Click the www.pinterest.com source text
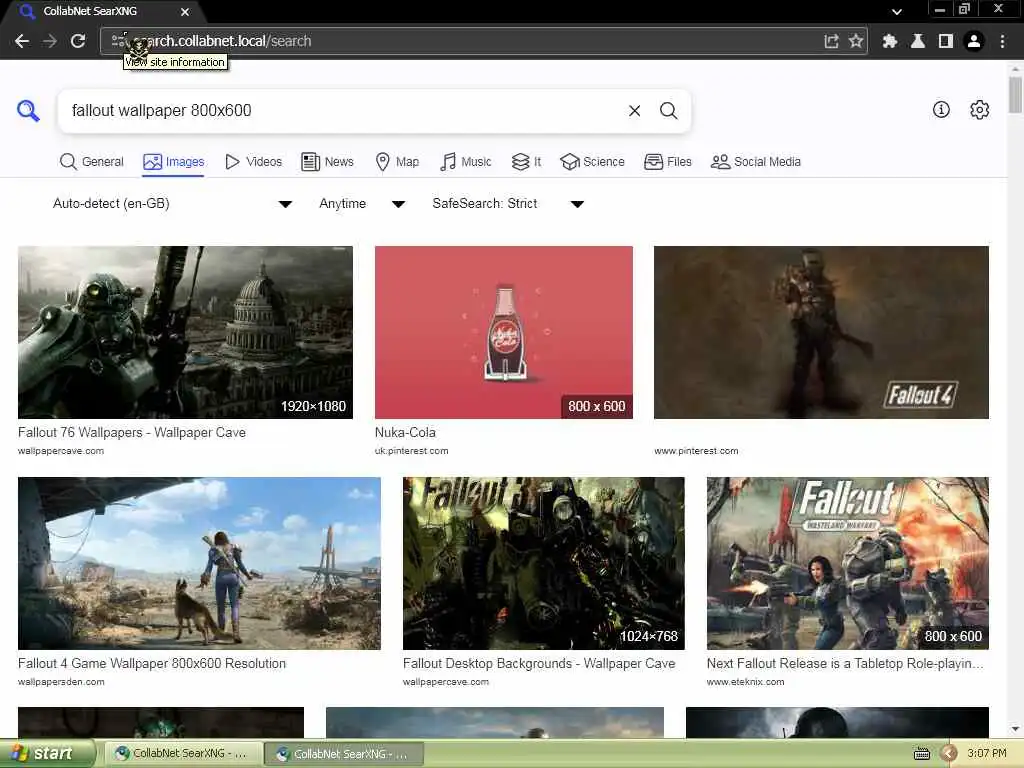 (696, 451)
